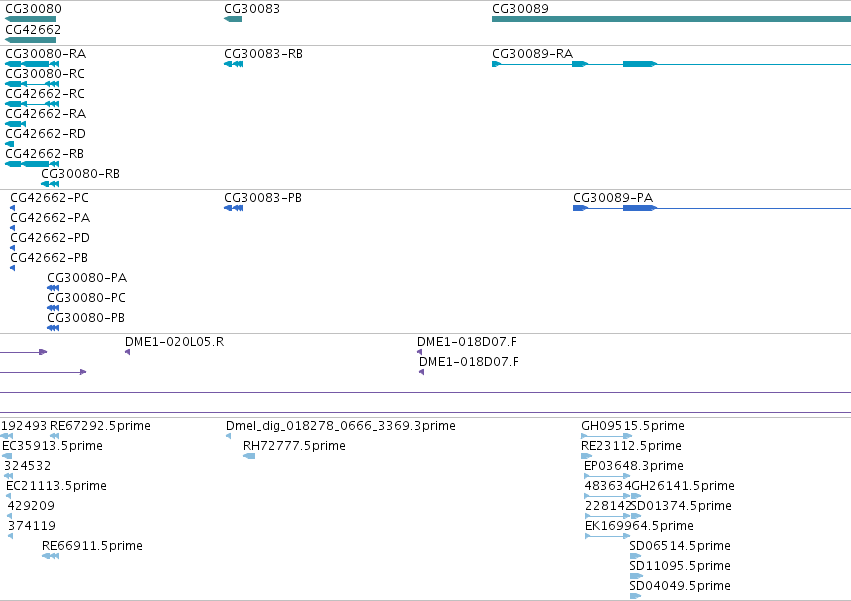This screenshot has width=851, height=601.
Task: Open the CG30083 gene label
Action: tap(252, 9)
